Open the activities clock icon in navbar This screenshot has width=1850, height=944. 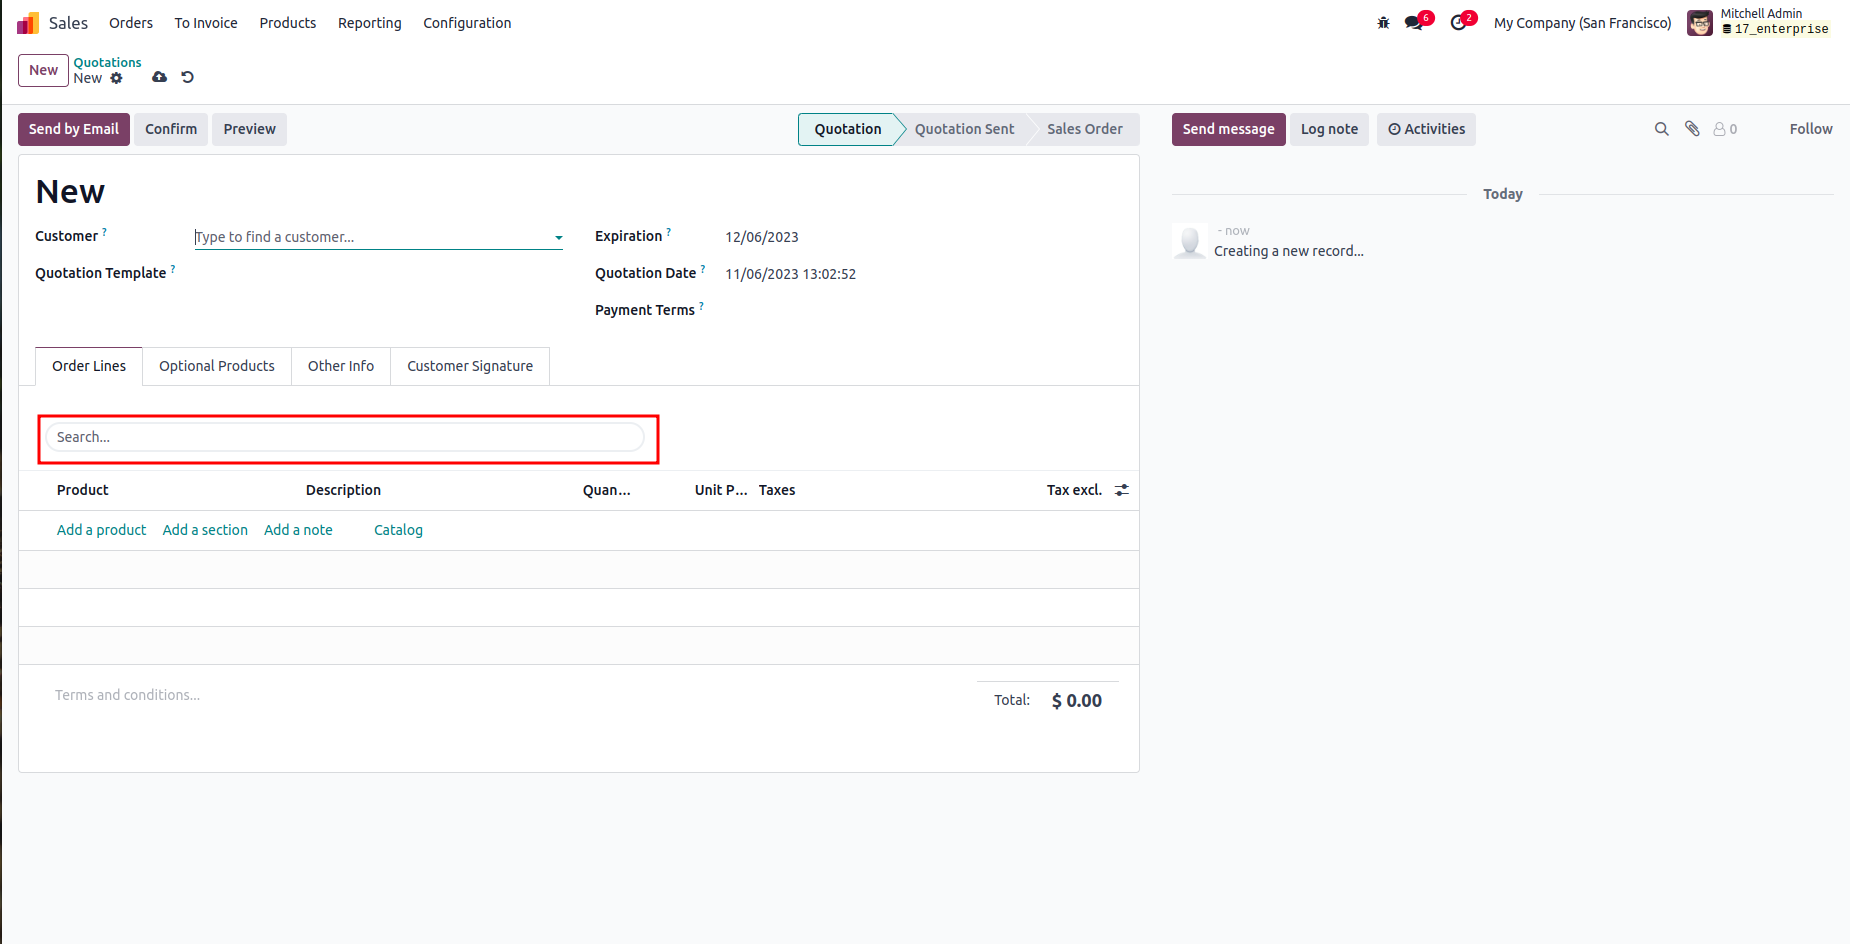tap(1459, 23)
